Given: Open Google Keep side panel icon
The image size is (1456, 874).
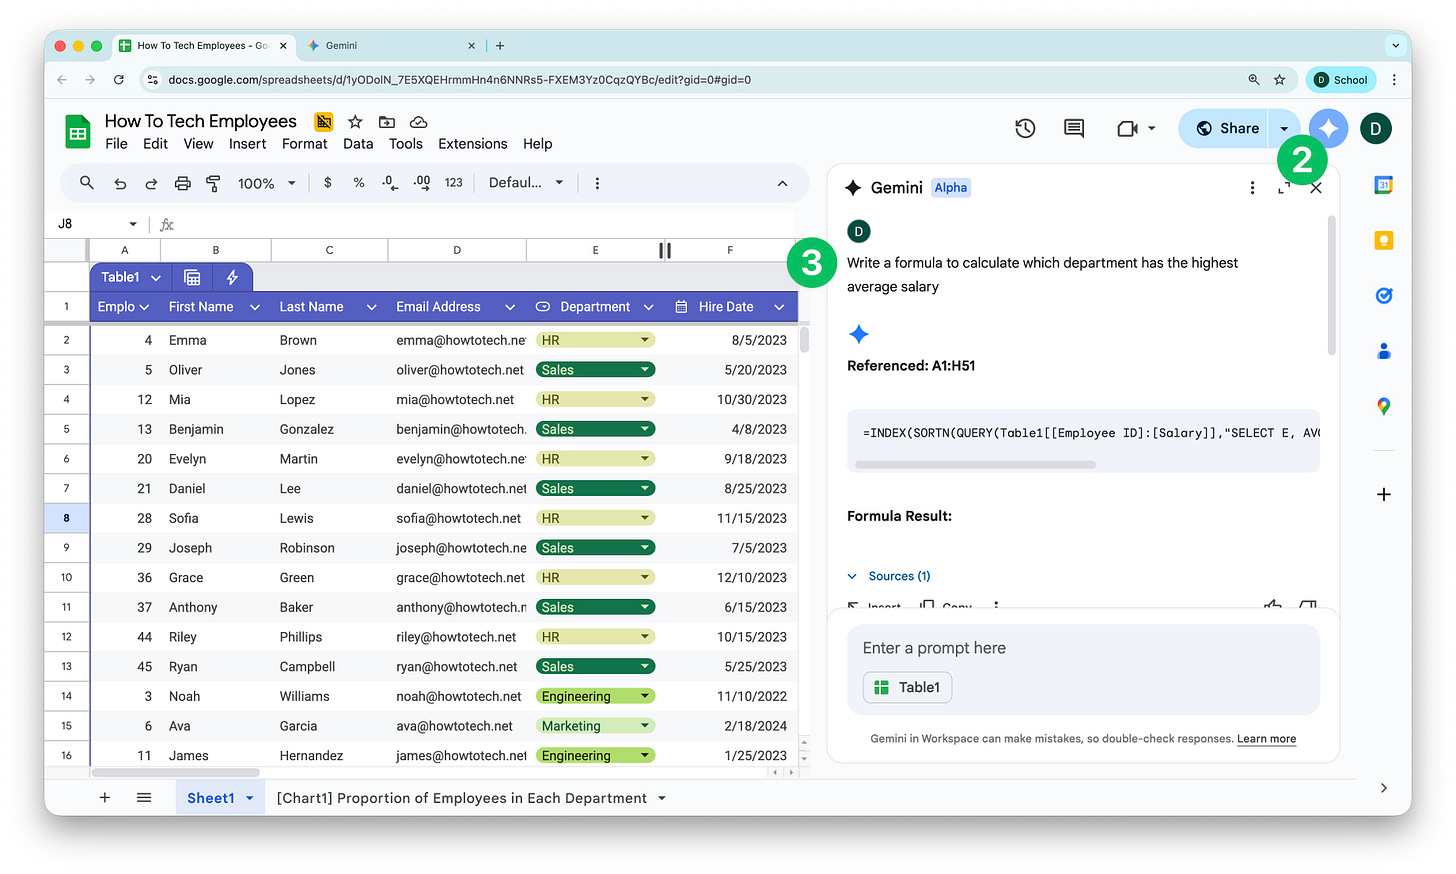Looking at the screenshot, I should [x=1384, y=240].
